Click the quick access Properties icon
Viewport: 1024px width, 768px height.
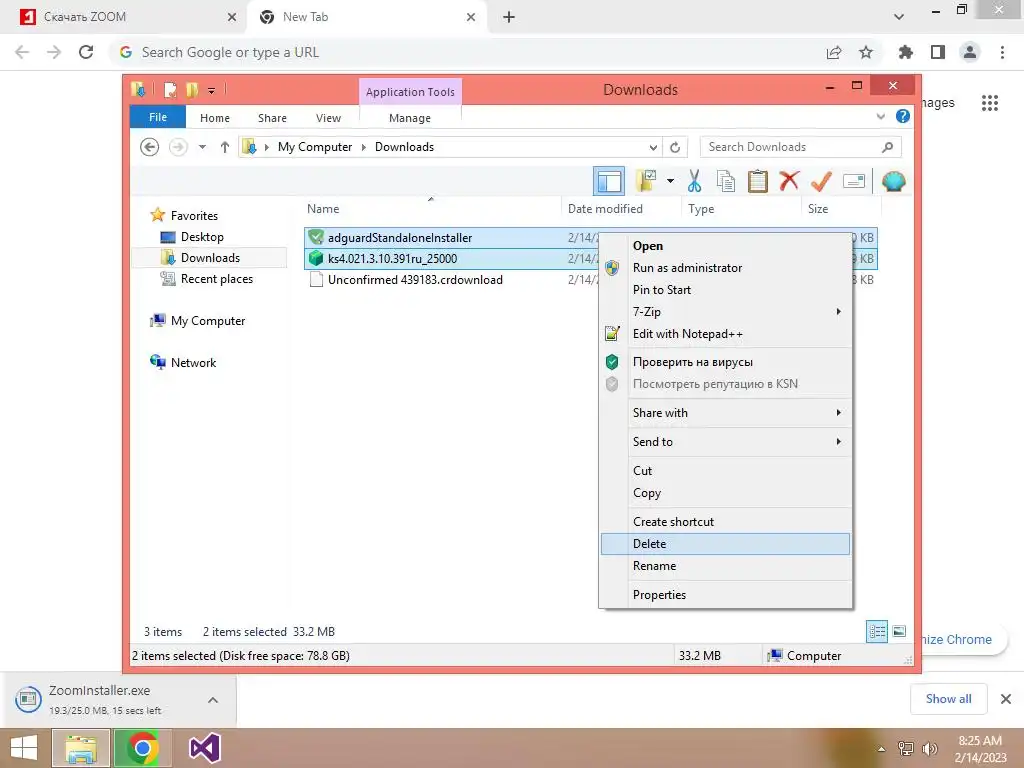click(170, 89)
